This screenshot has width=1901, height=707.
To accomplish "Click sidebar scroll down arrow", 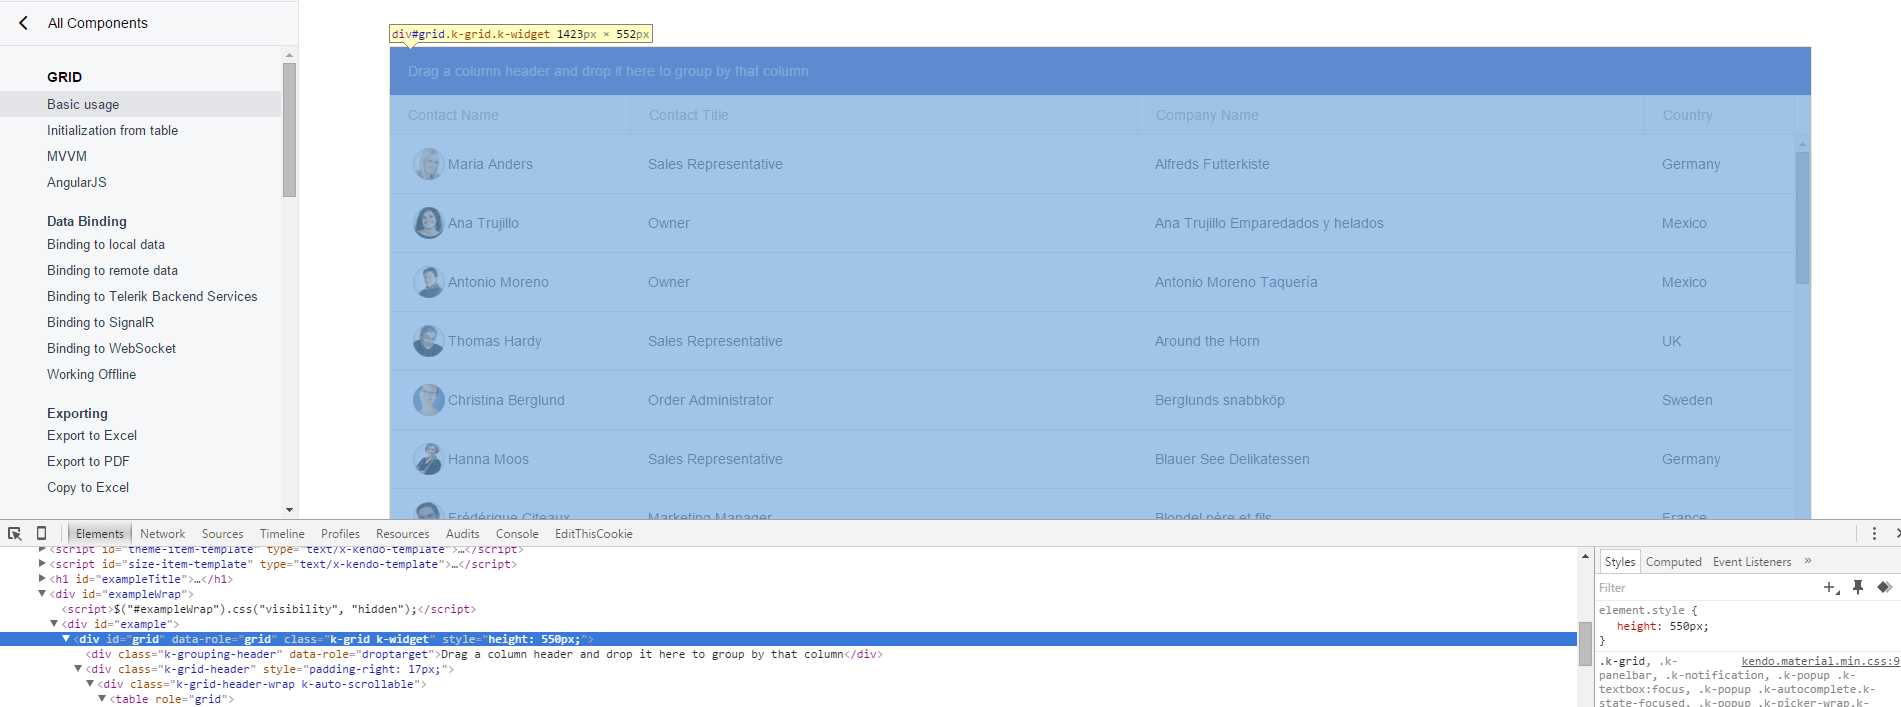I will [289, 510].
